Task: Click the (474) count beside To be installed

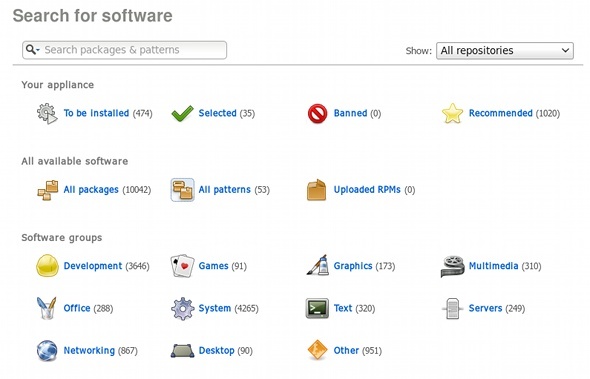Action: (x=143, y=113)
